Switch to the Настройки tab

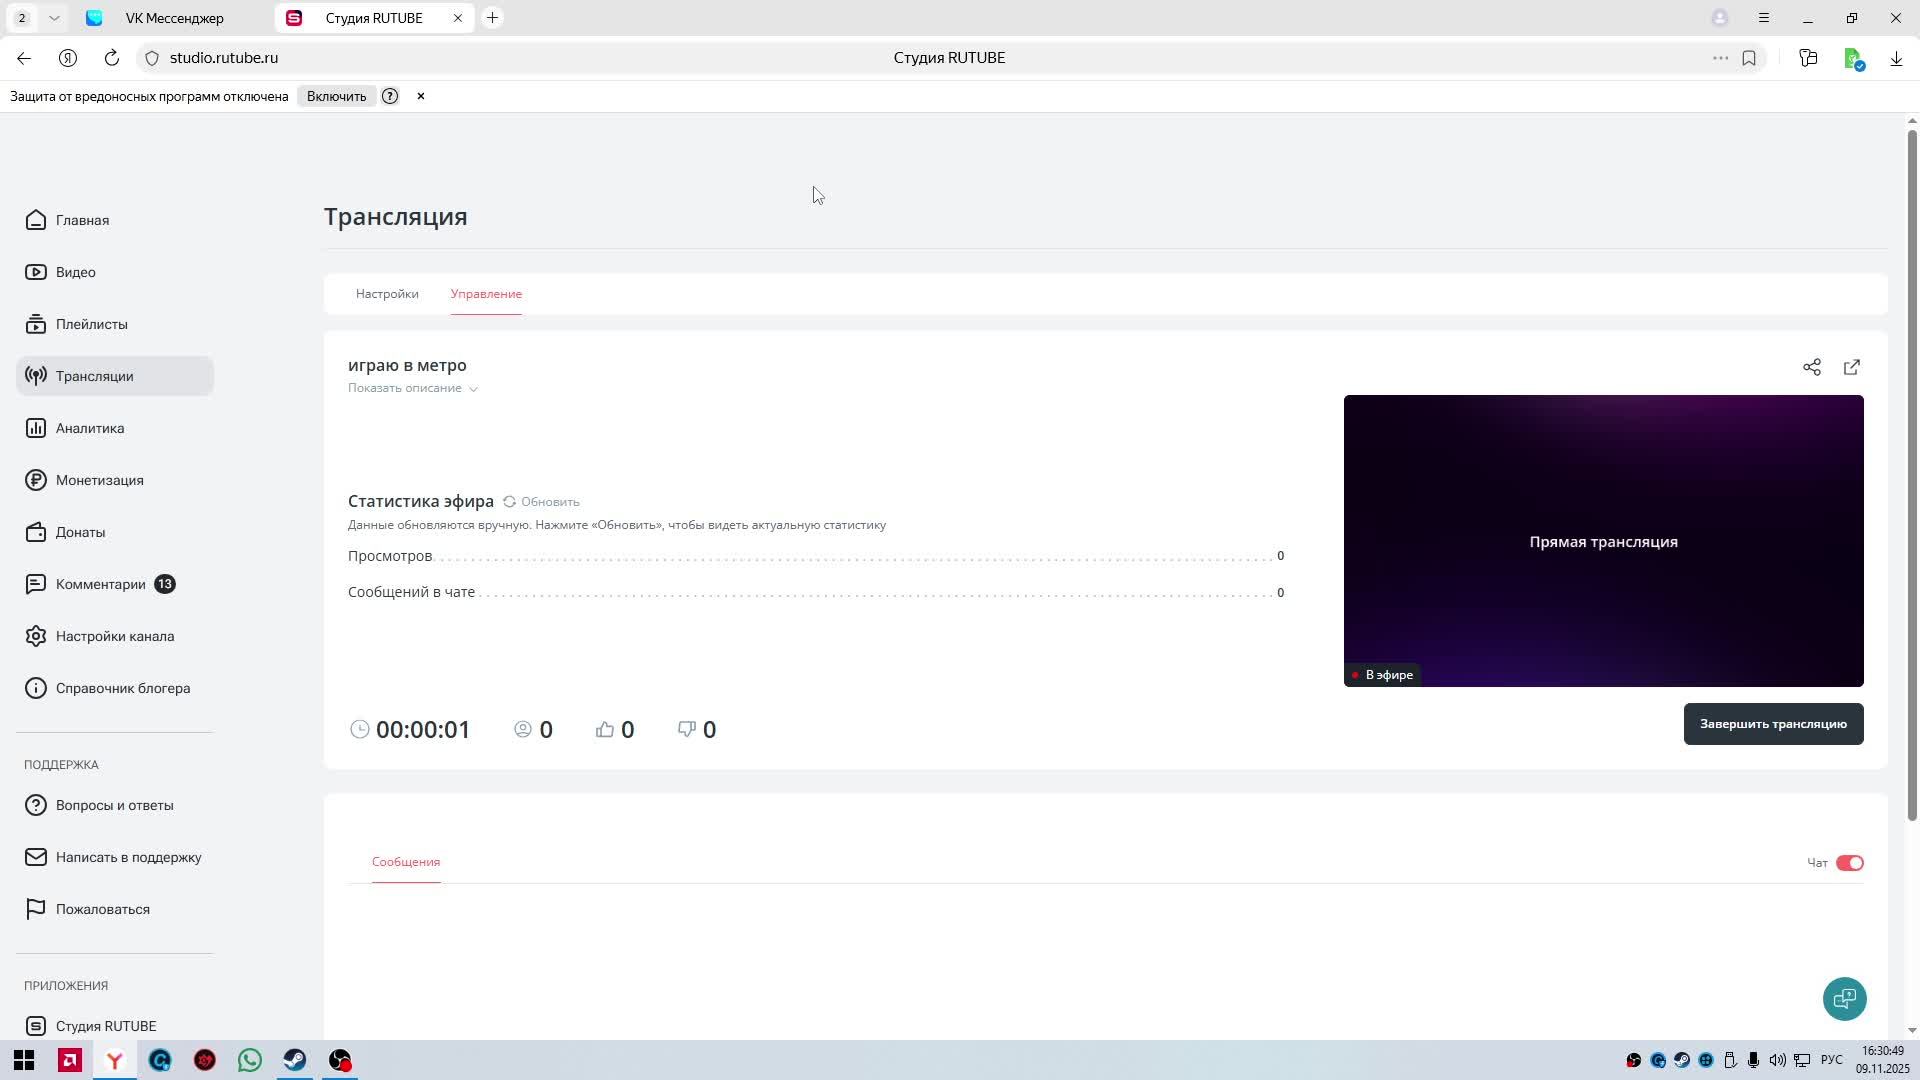(x=387, y=294)
